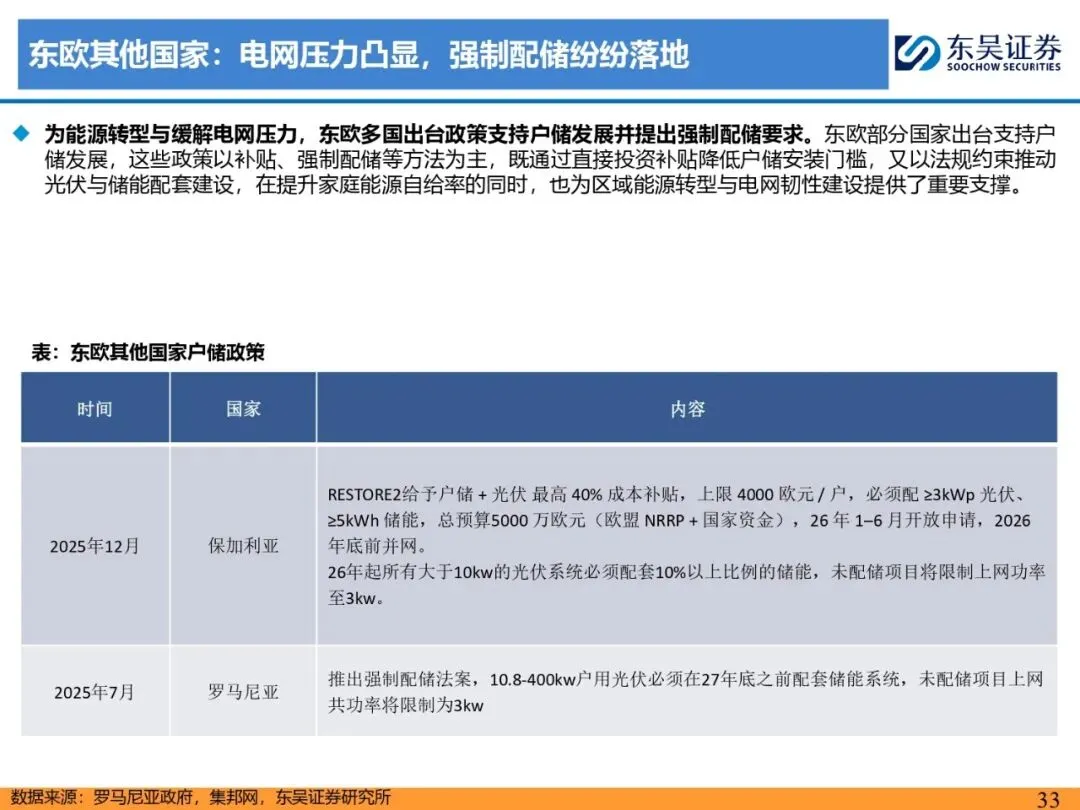Click the 罗马尼亚 country cell
The width and height of the screenshot is (1080, 810).
(x=243, y=692)
